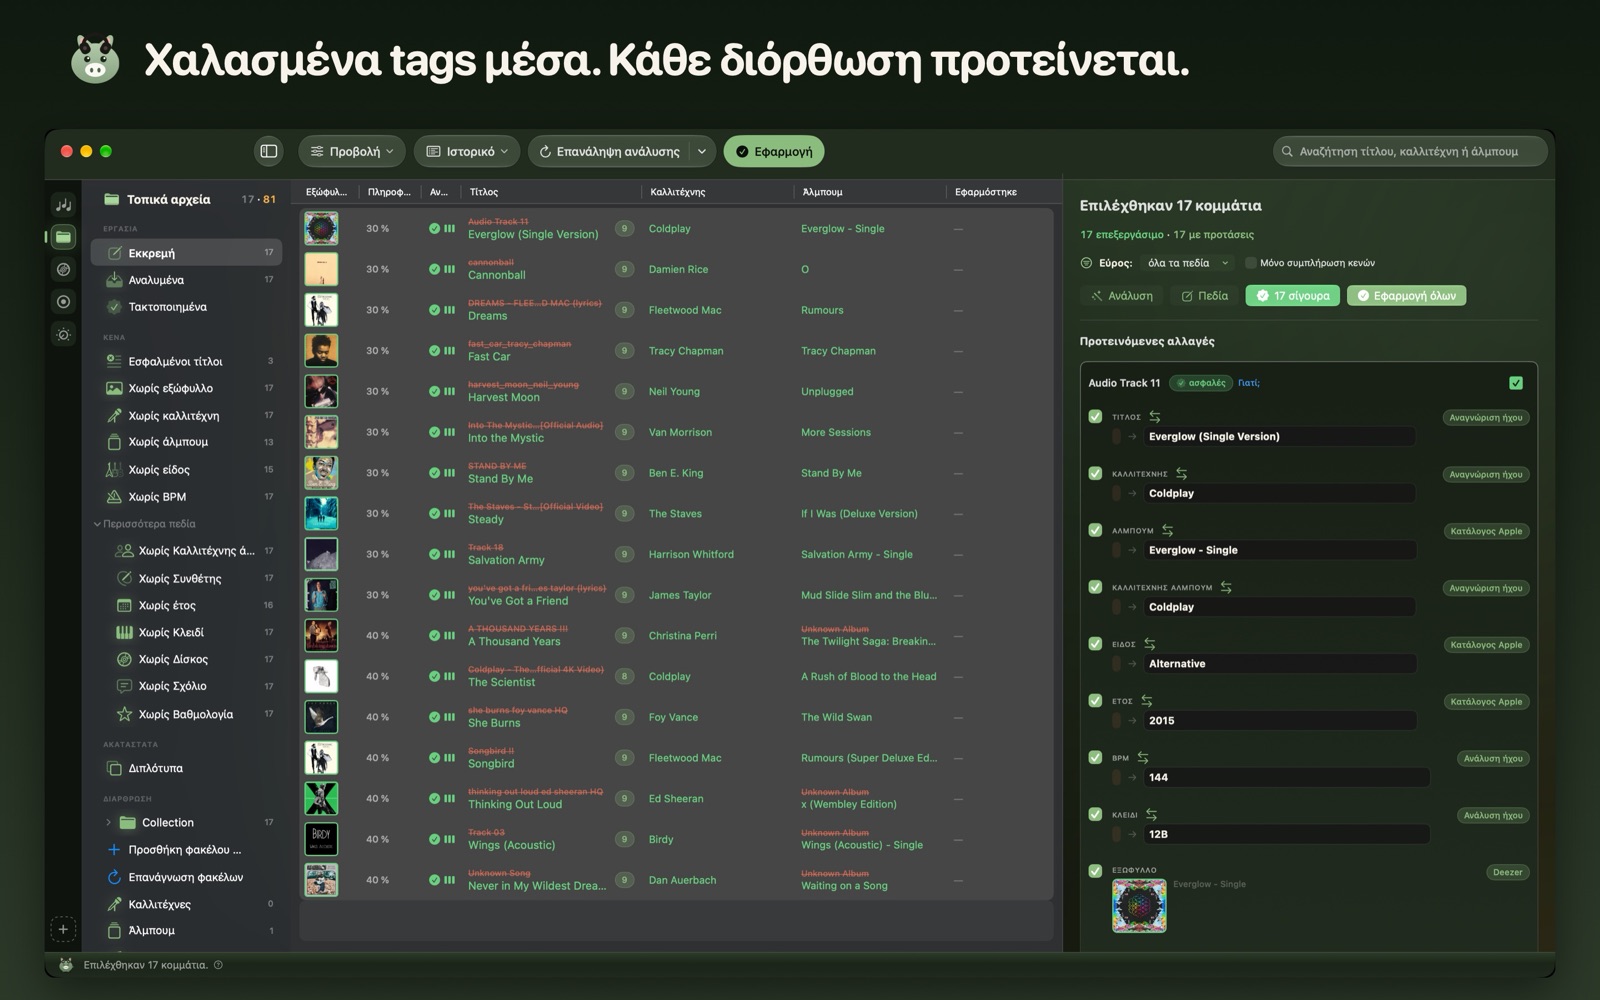Toggle Μόνο συμπλήρωση κενών checkbox
The width and height of the screenshot is (1600, 1000).
tap(1250, 263)
